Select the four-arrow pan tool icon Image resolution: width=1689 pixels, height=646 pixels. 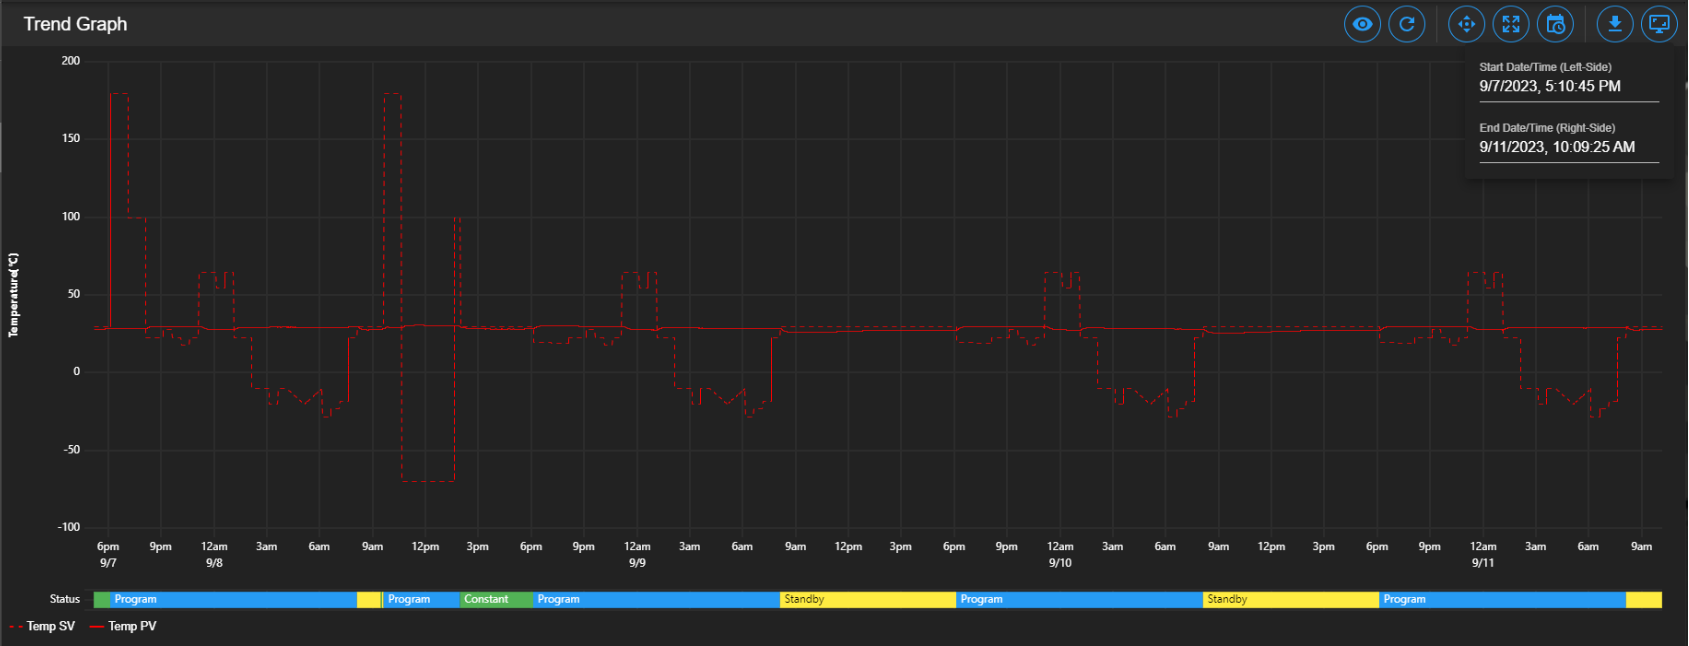pos(1467,24)
